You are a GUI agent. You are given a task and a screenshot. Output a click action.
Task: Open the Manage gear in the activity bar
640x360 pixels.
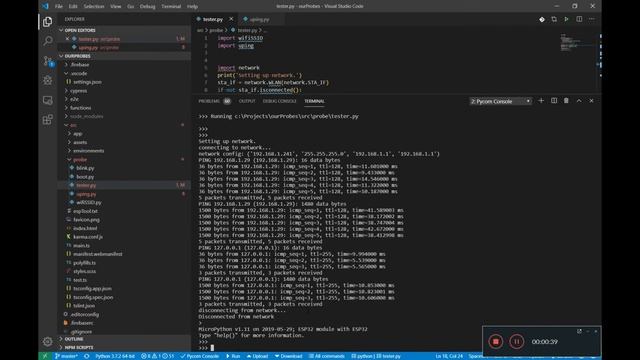coord(47,341)
